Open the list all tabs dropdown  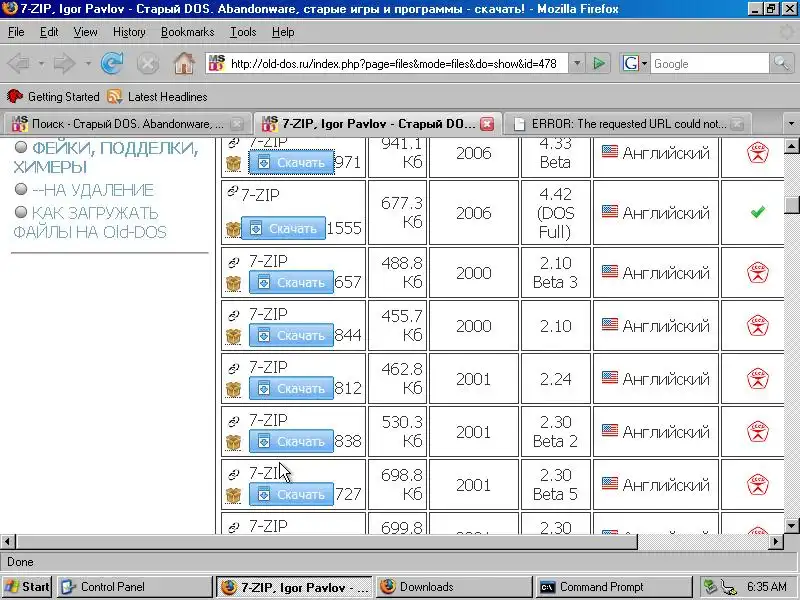pos(791,124)
